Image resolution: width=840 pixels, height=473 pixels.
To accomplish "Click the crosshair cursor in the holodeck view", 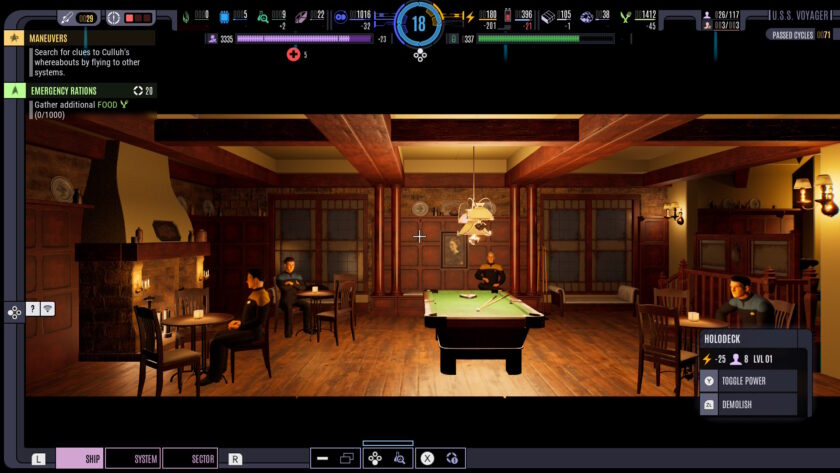I will pyautogui.click(x=419, y=236).
